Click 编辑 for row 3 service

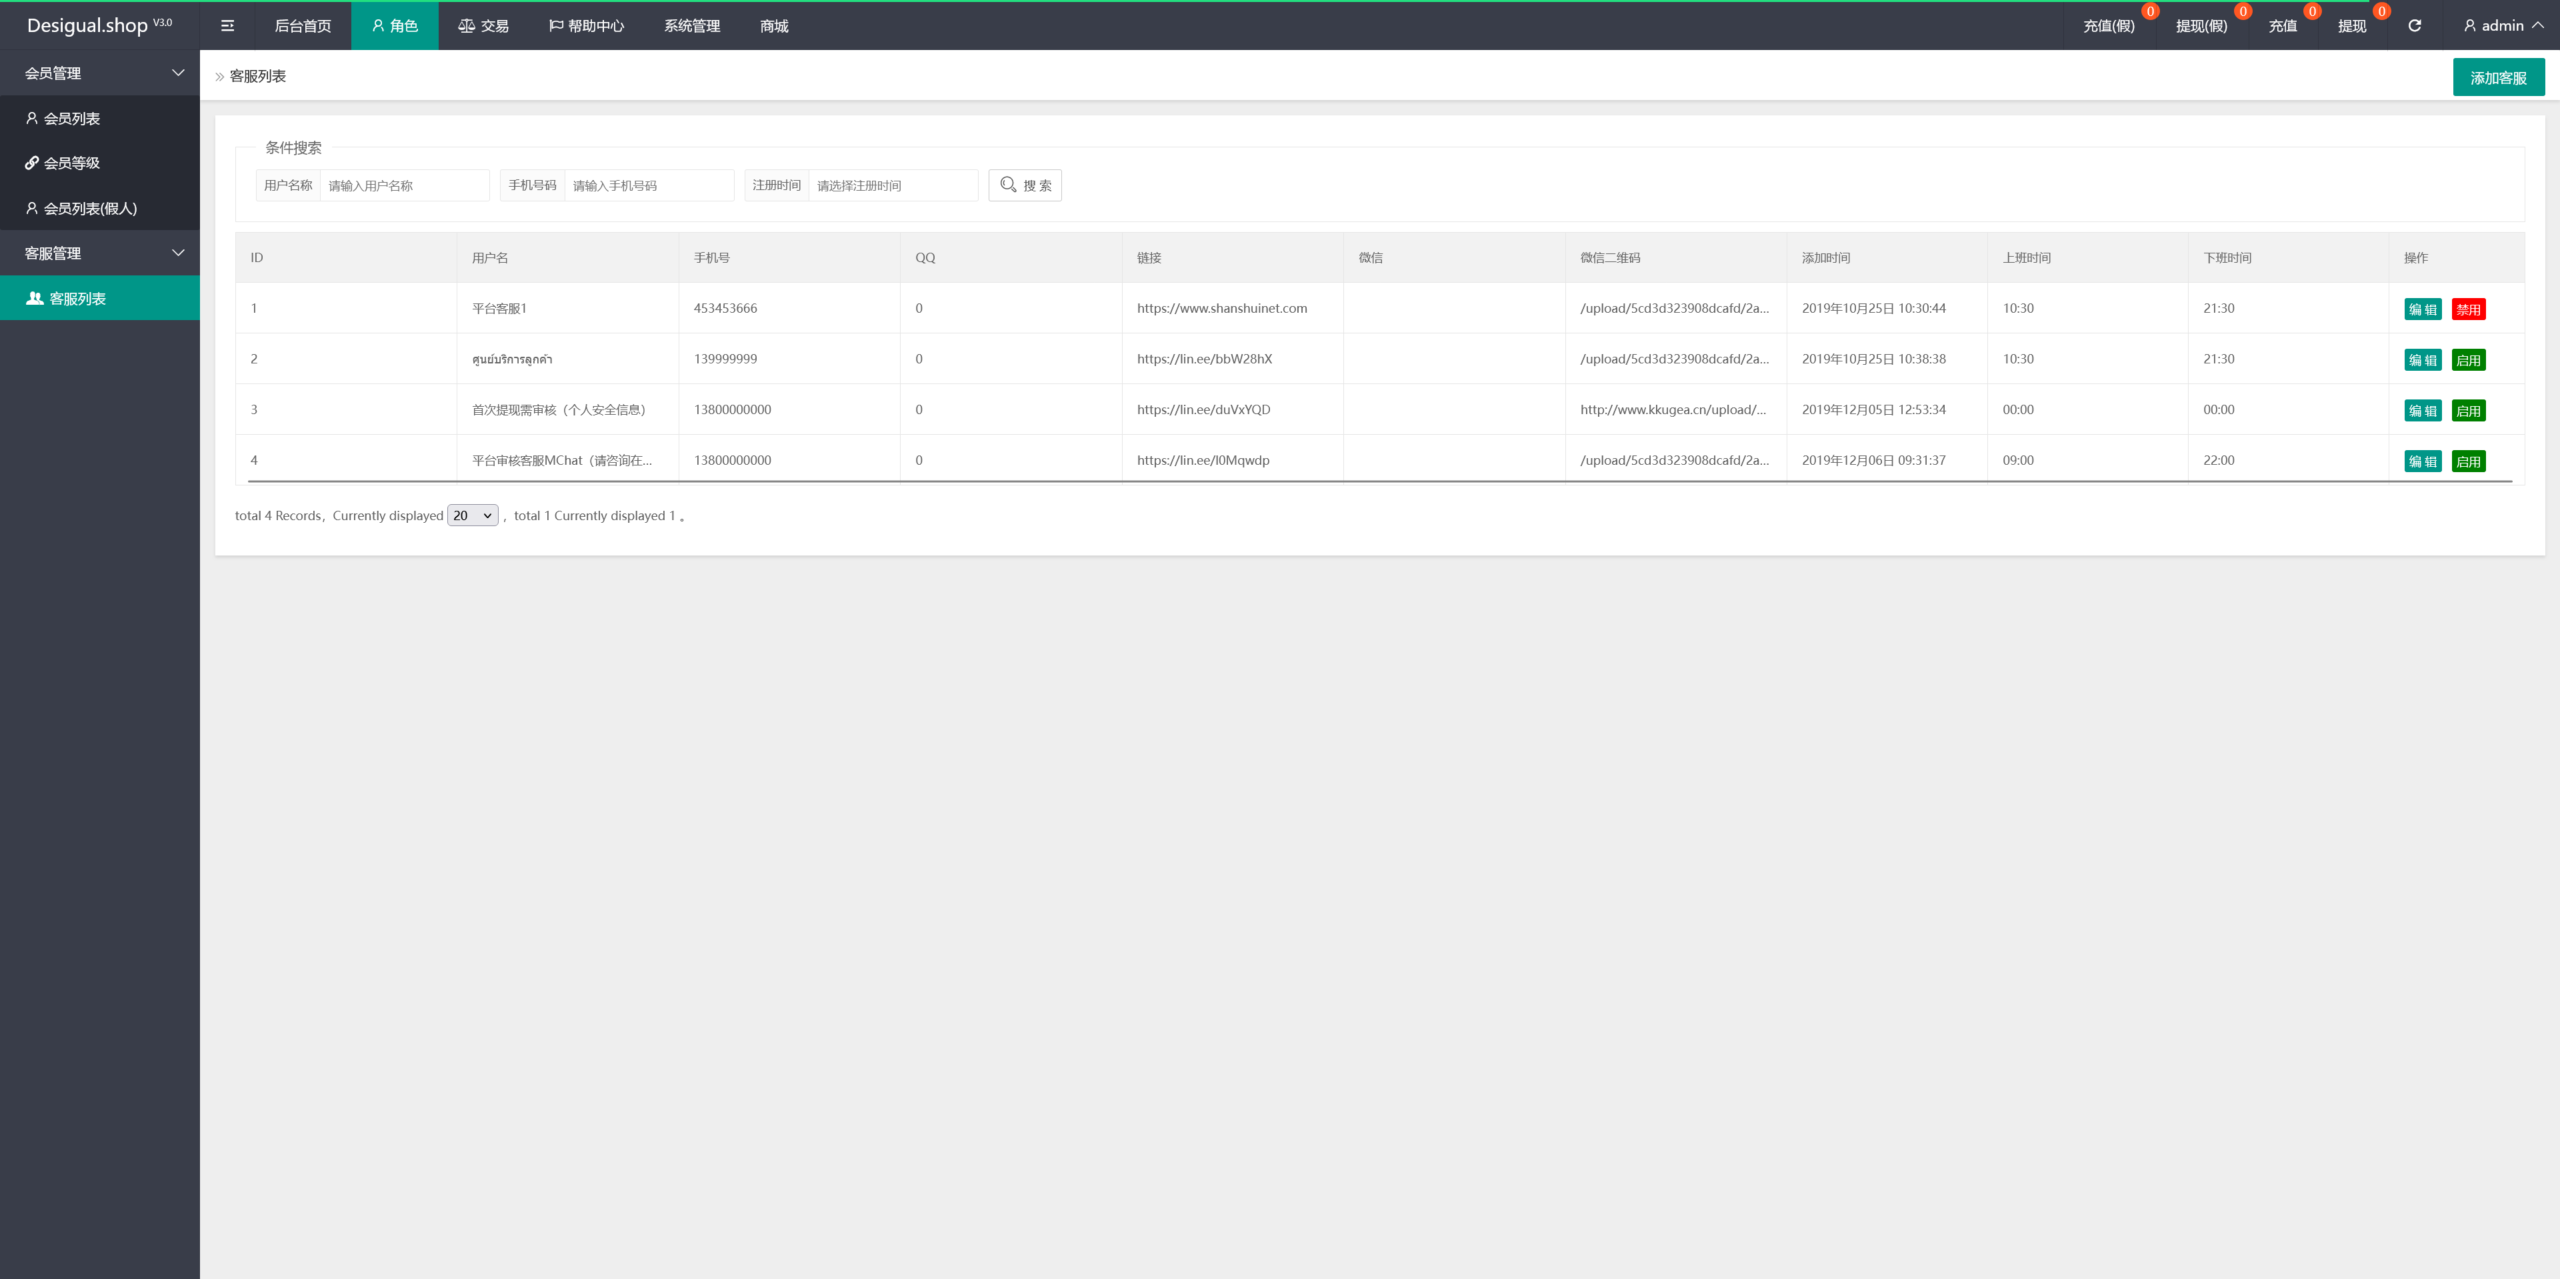2422,411
